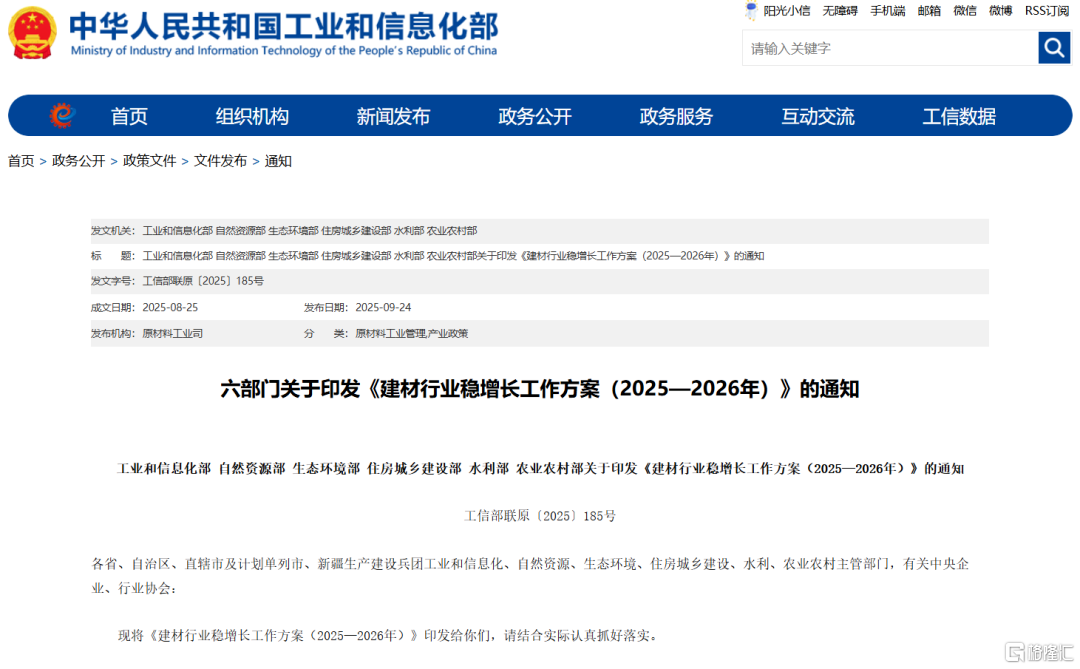Click the national emblem logo
The image size is (1080, 669).
(x=33, y=33)
